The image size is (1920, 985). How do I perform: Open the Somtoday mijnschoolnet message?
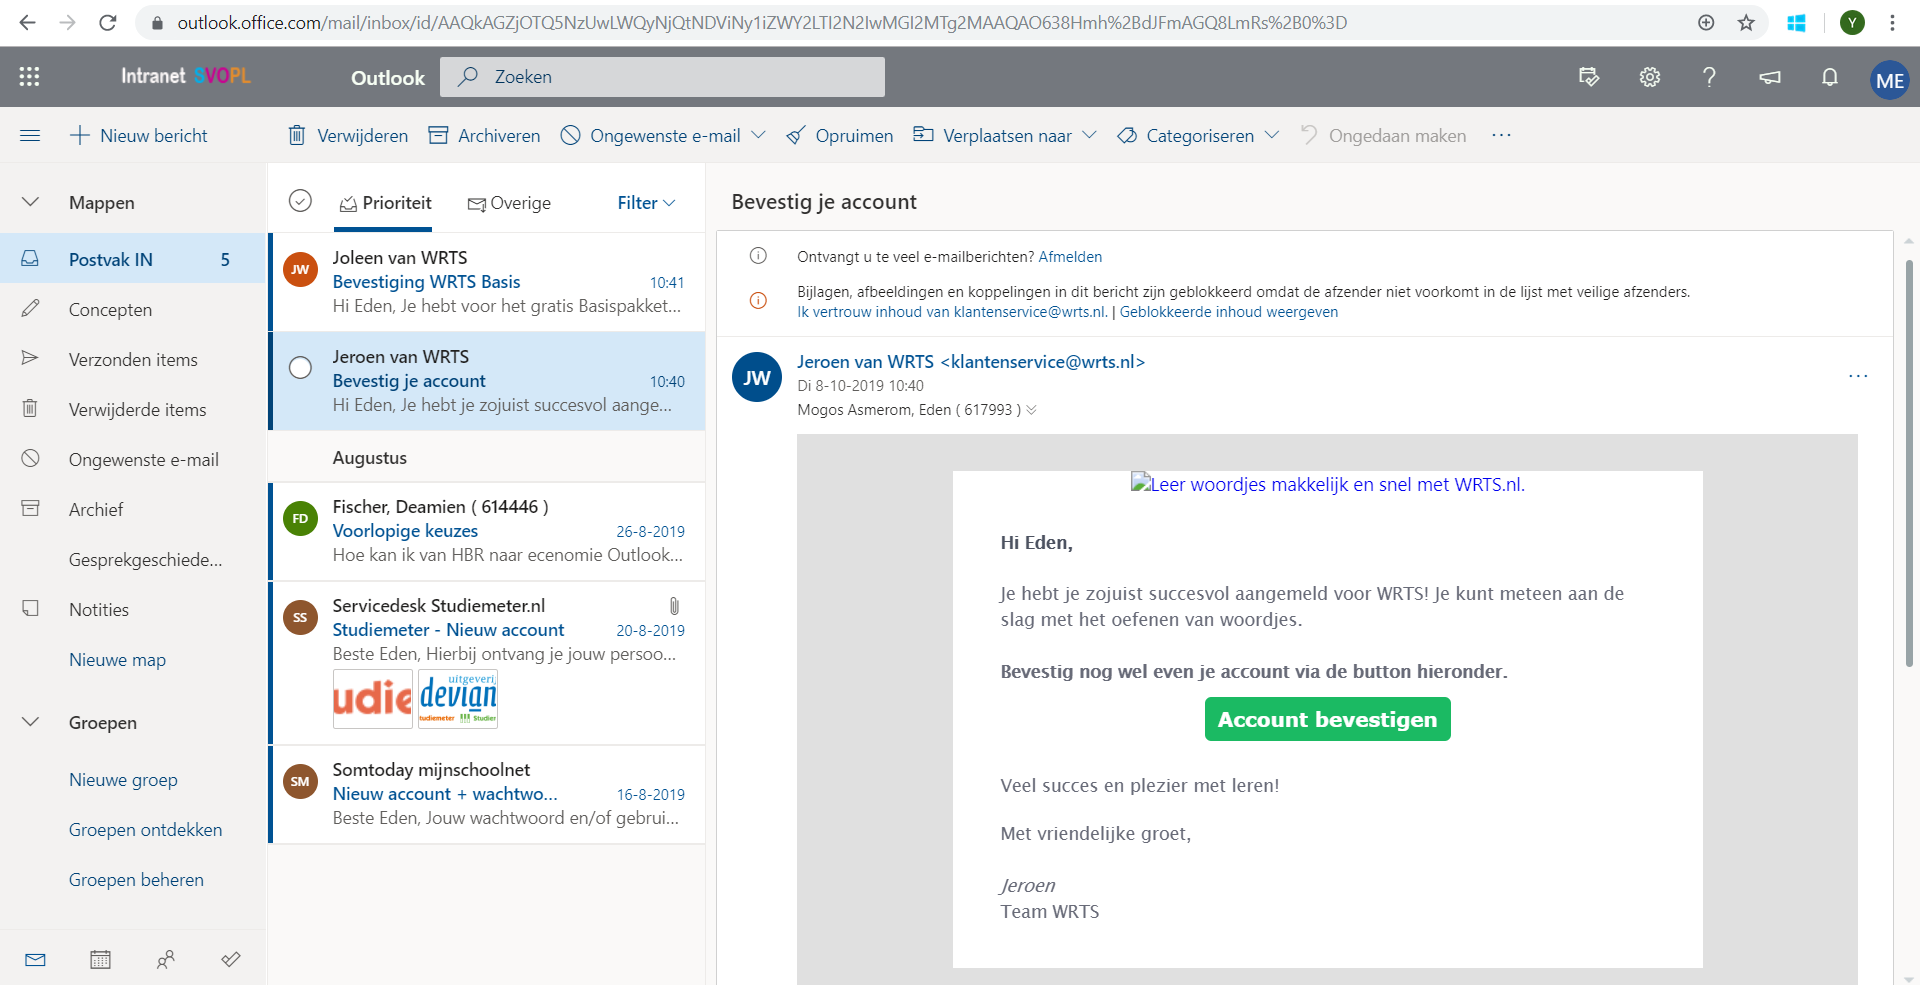488,794
